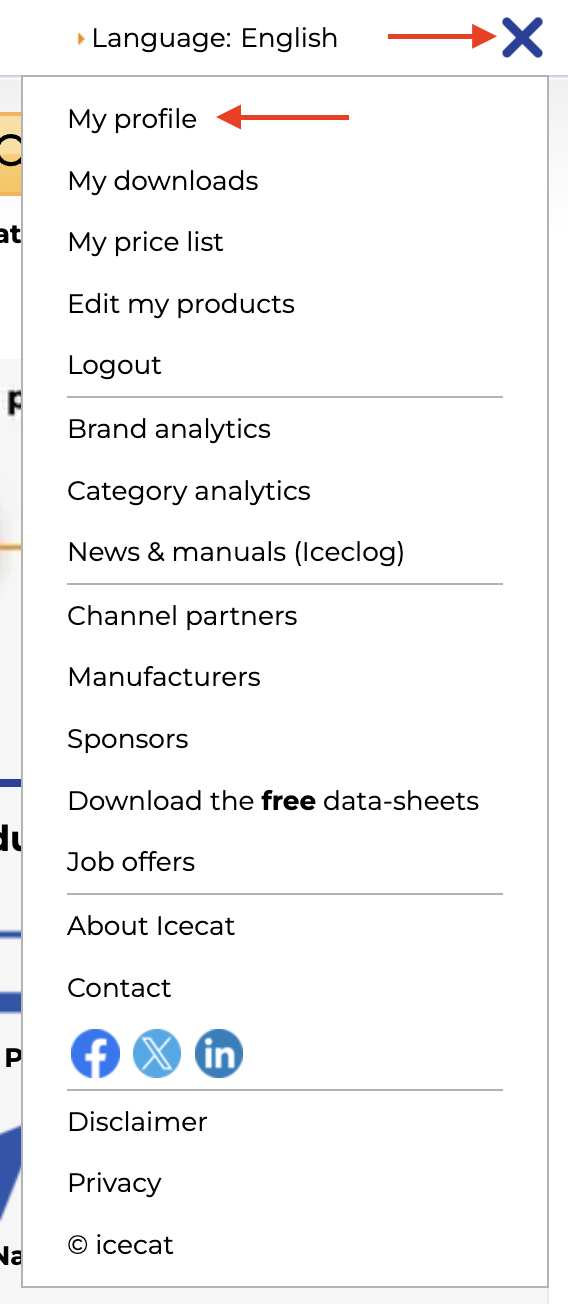Select Edit my products

181,304
